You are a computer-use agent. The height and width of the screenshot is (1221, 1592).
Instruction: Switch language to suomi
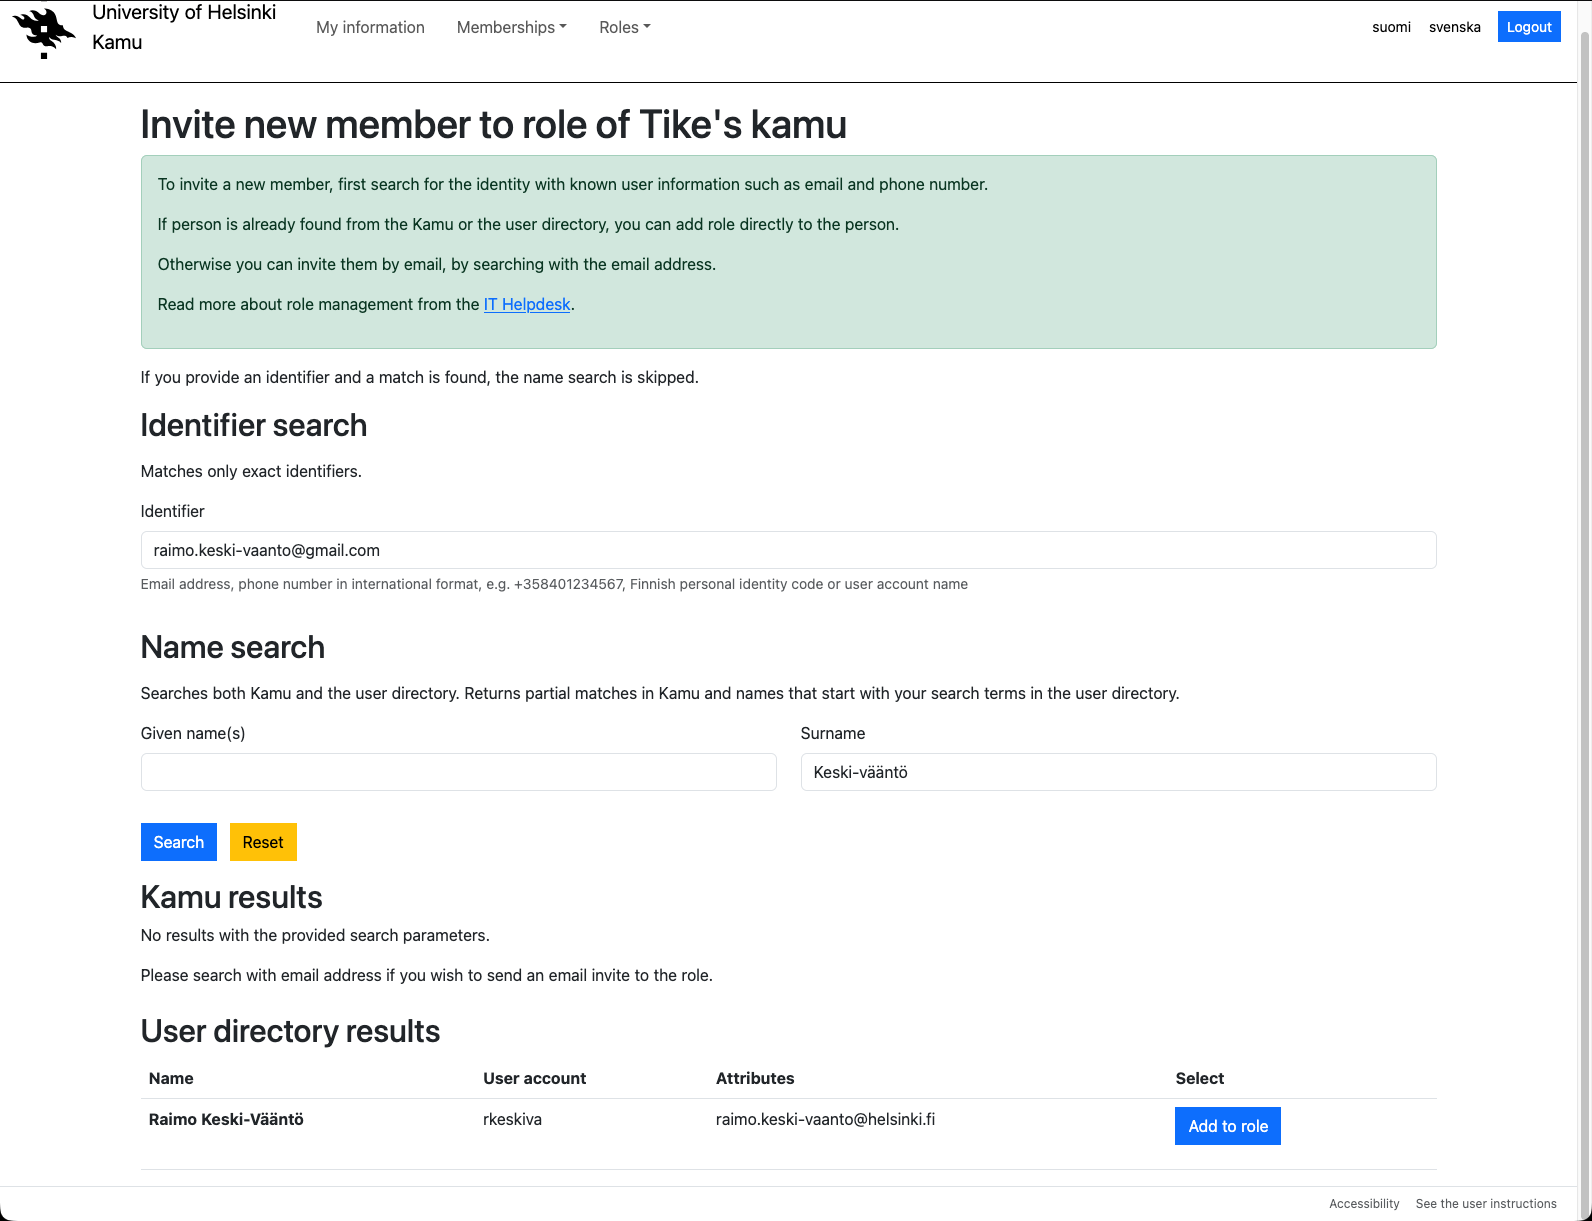(x=1391, y=27)
